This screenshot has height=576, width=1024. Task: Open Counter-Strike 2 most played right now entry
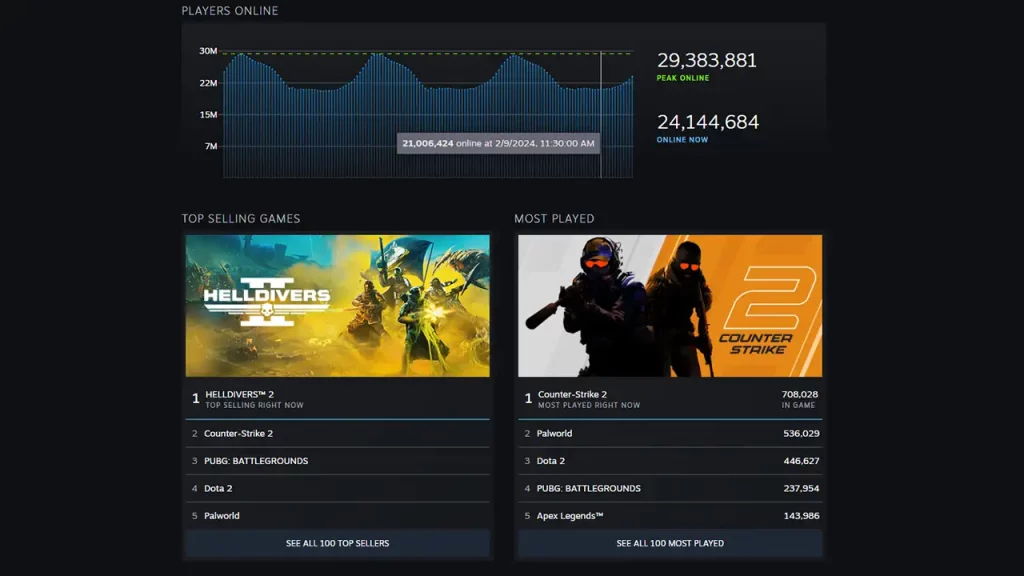670,399
